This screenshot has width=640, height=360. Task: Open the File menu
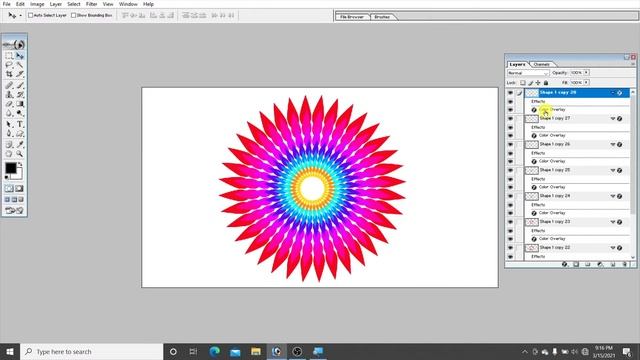point(7,4)
